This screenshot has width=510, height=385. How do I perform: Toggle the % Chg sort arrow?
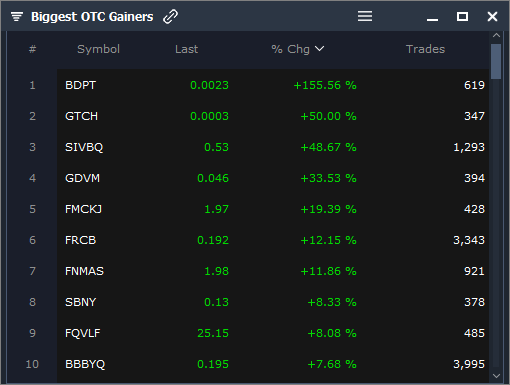(319, 49)
